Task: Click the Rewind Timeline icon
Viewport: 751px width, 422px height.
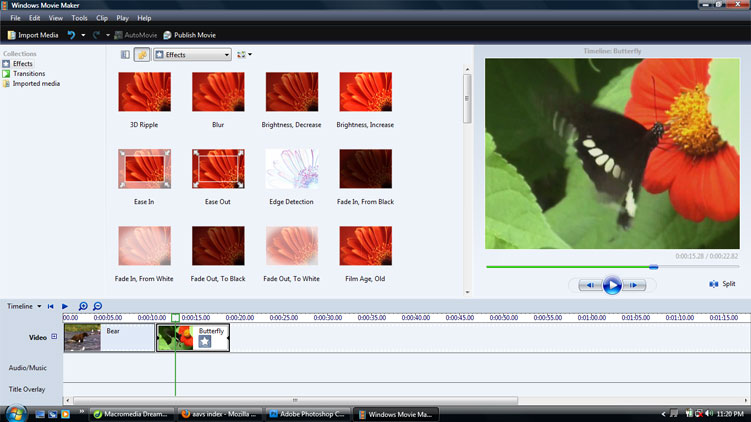Action: (x=50, y=306)
